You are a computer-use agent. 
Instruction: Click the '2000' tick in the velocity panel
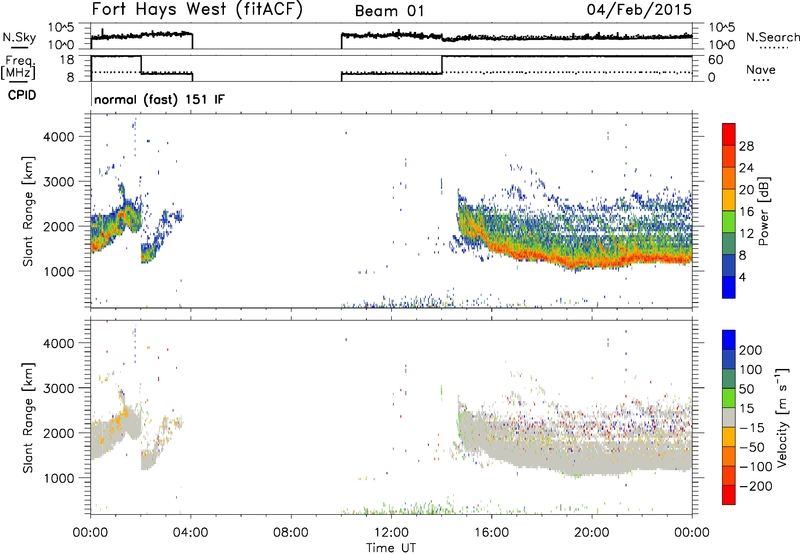click(x=58, y=433)
